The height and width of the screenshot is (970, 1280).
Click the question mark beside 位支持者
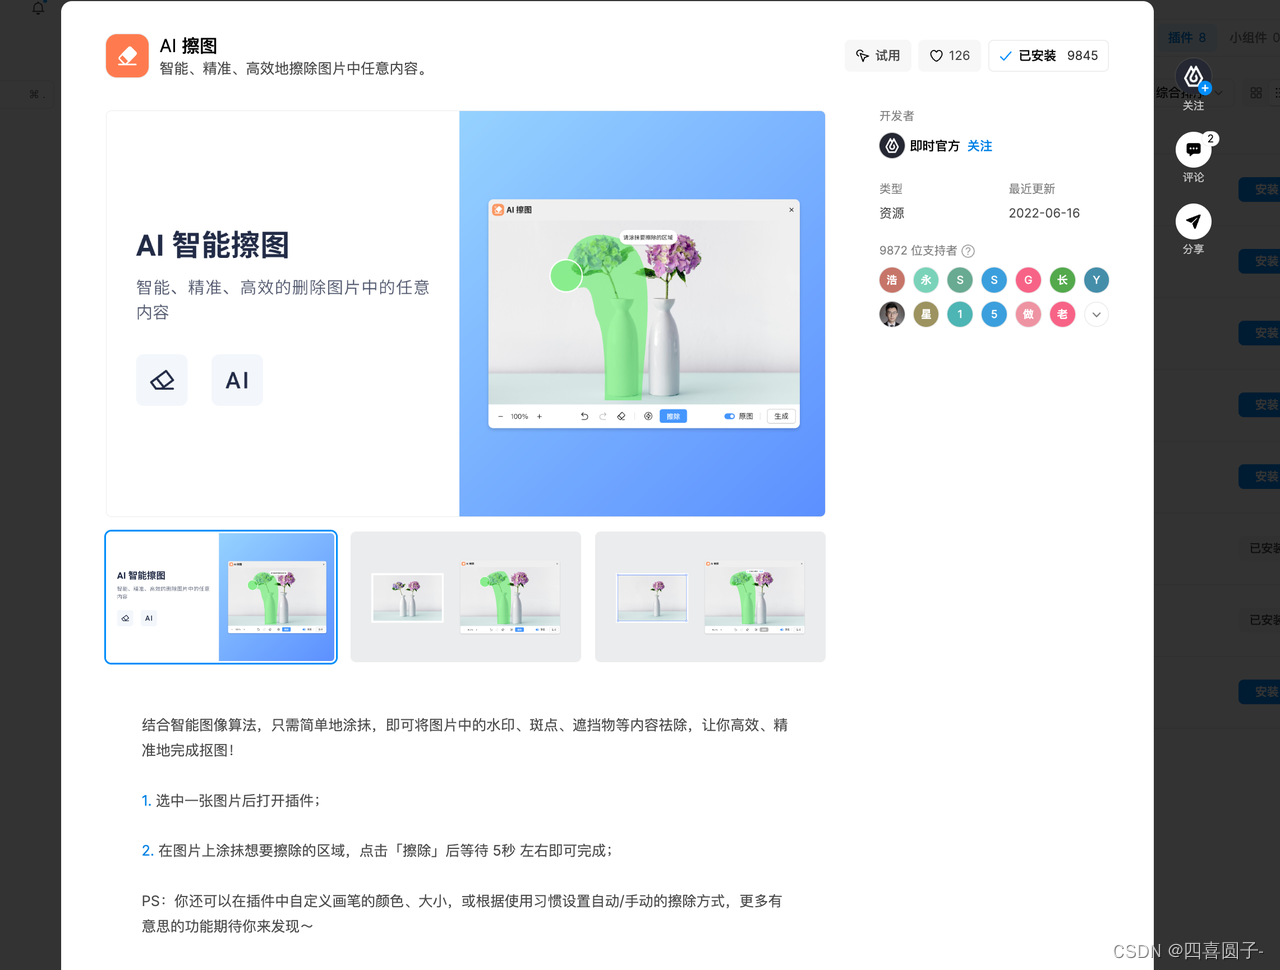click(x=968, y=251)
